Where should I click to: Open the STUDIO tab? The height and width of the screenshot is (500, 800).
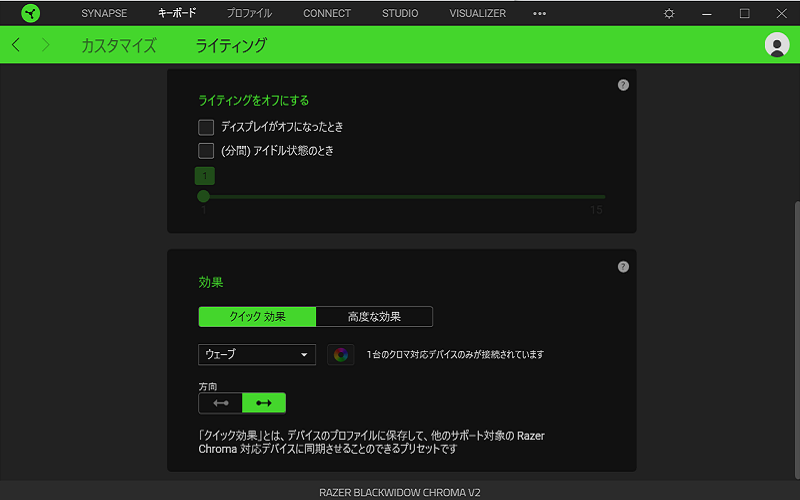pyautogui.click(x=400, y=13)
